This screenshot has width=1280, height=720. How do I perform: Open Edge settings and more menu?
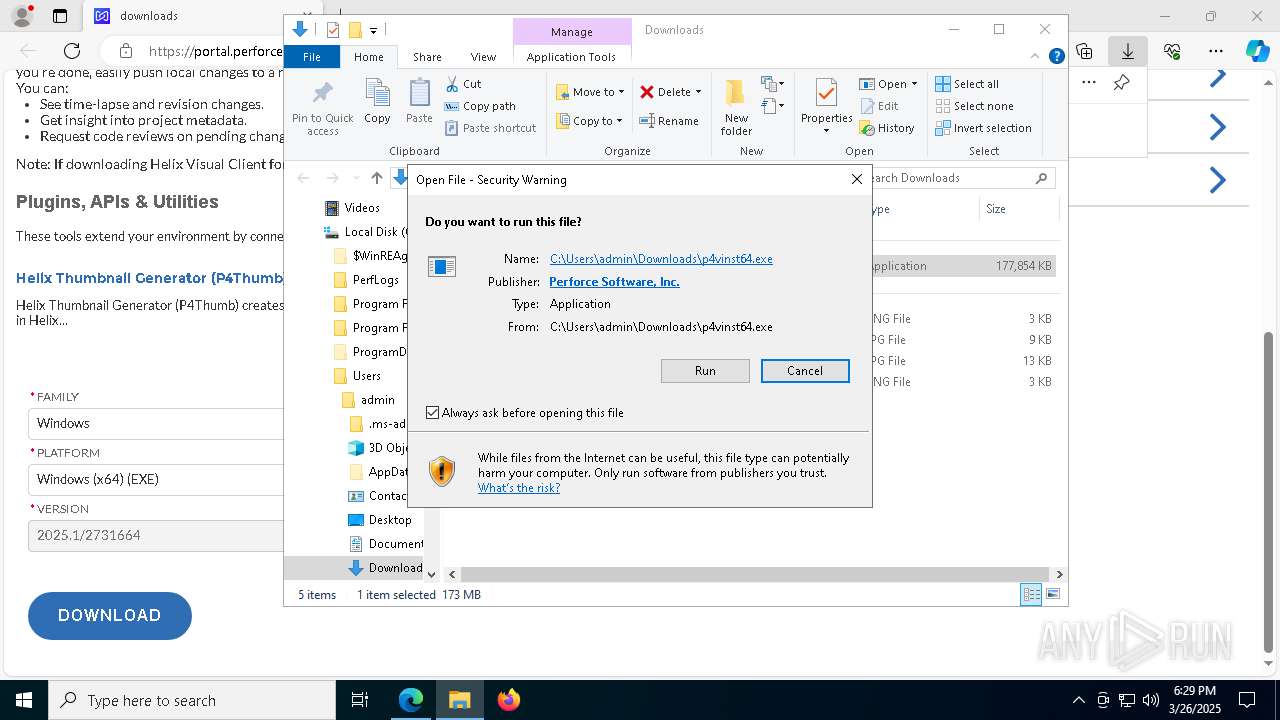point(1216,51)
